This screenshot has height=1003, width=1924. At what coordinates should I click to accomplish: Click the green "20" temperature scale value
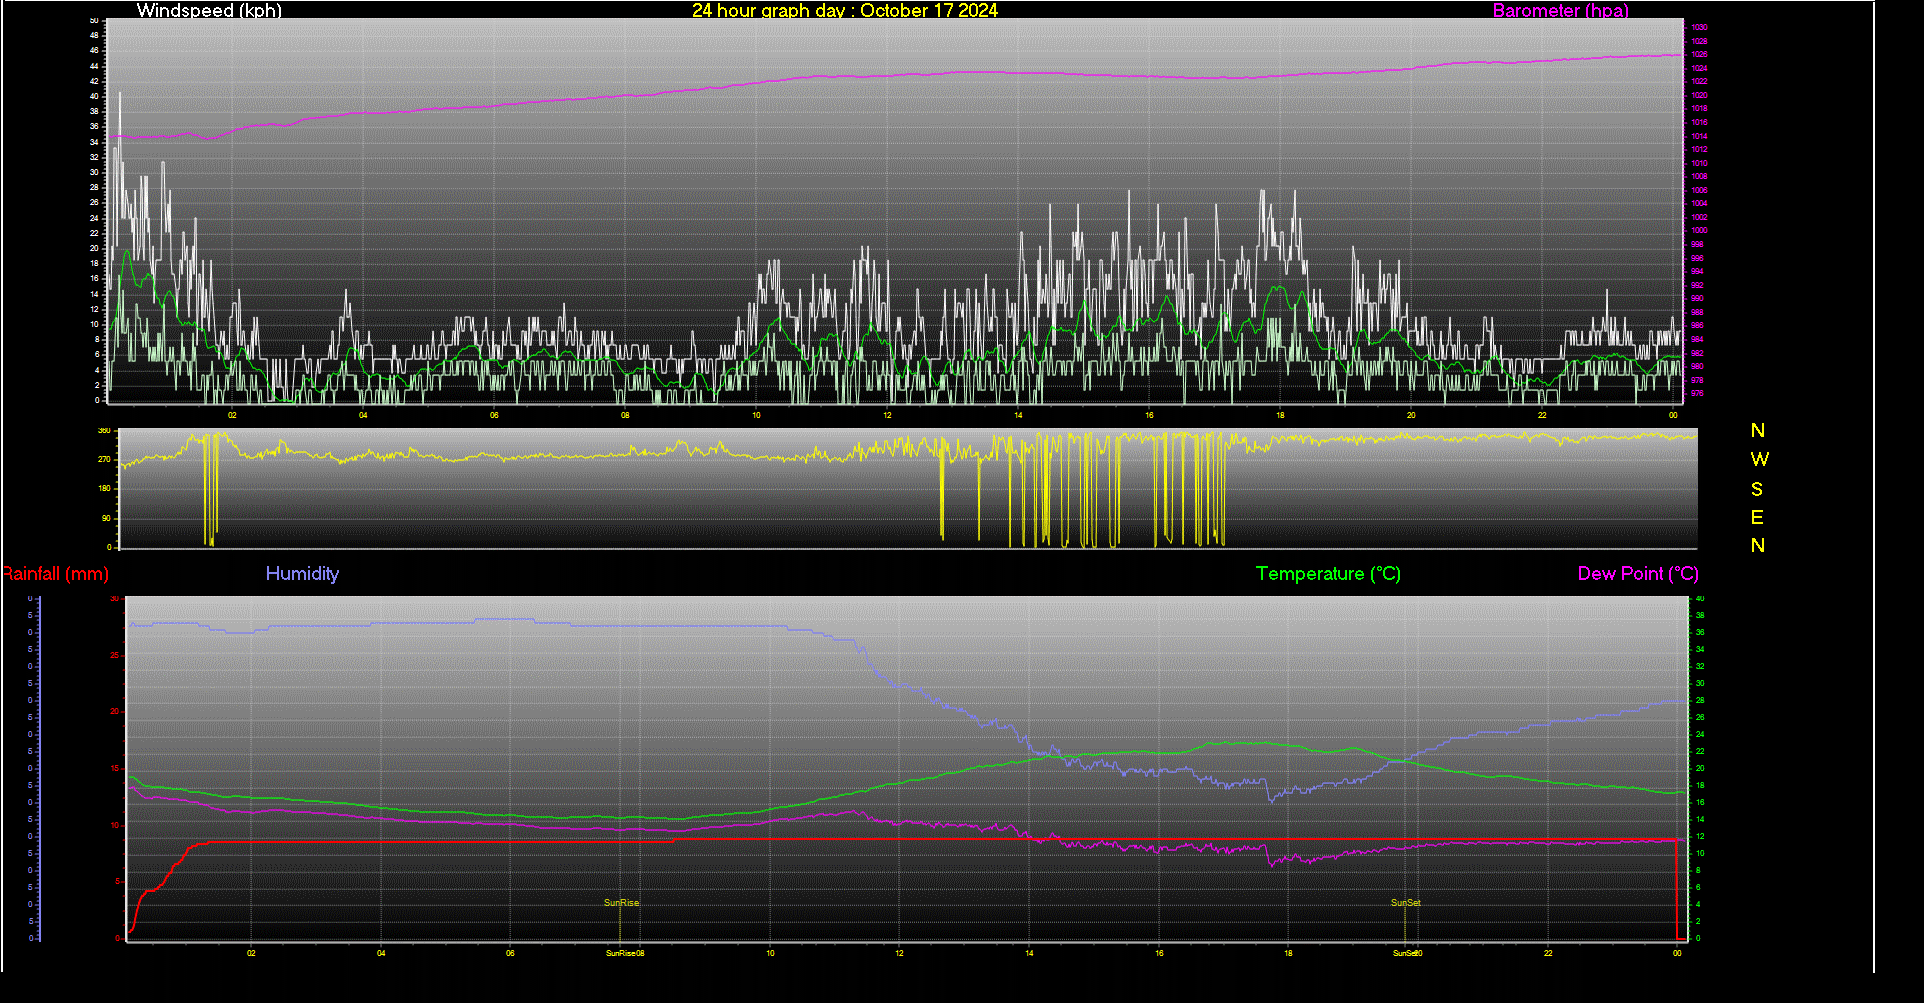tap(1700, 769)
